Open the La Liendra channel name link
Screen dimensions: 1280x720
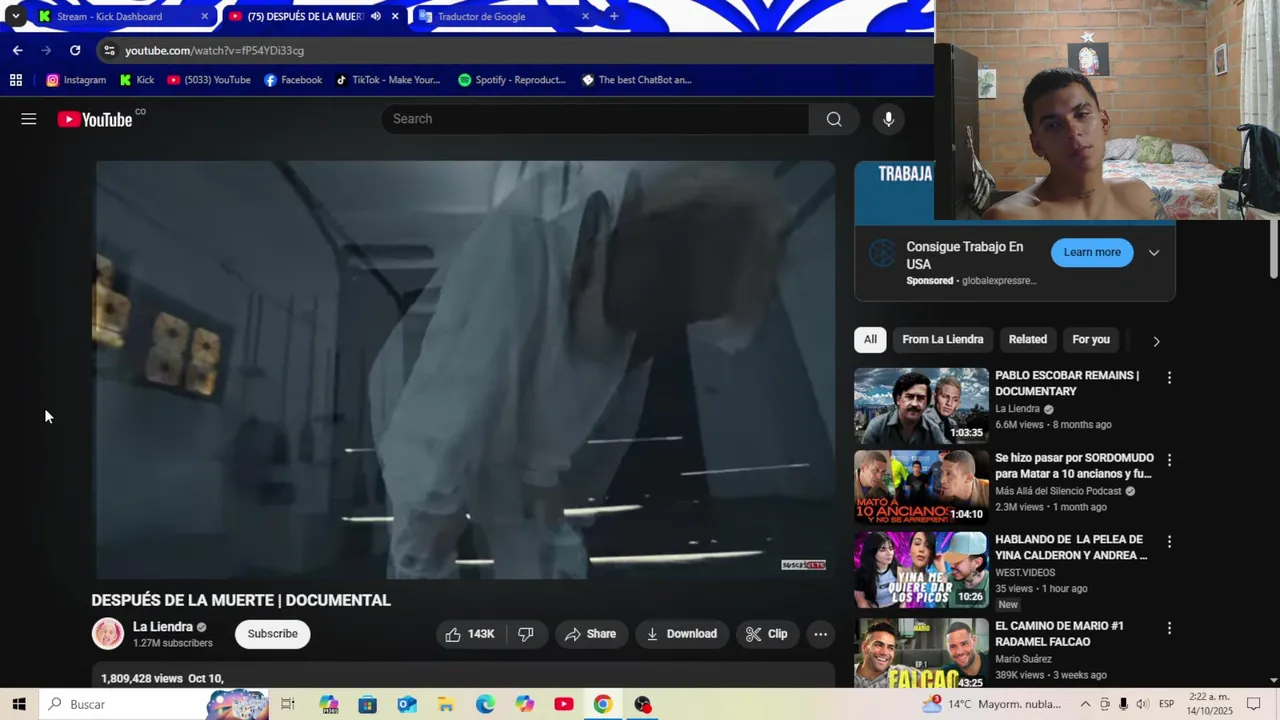pyautogui.click(x=163, y=627)
